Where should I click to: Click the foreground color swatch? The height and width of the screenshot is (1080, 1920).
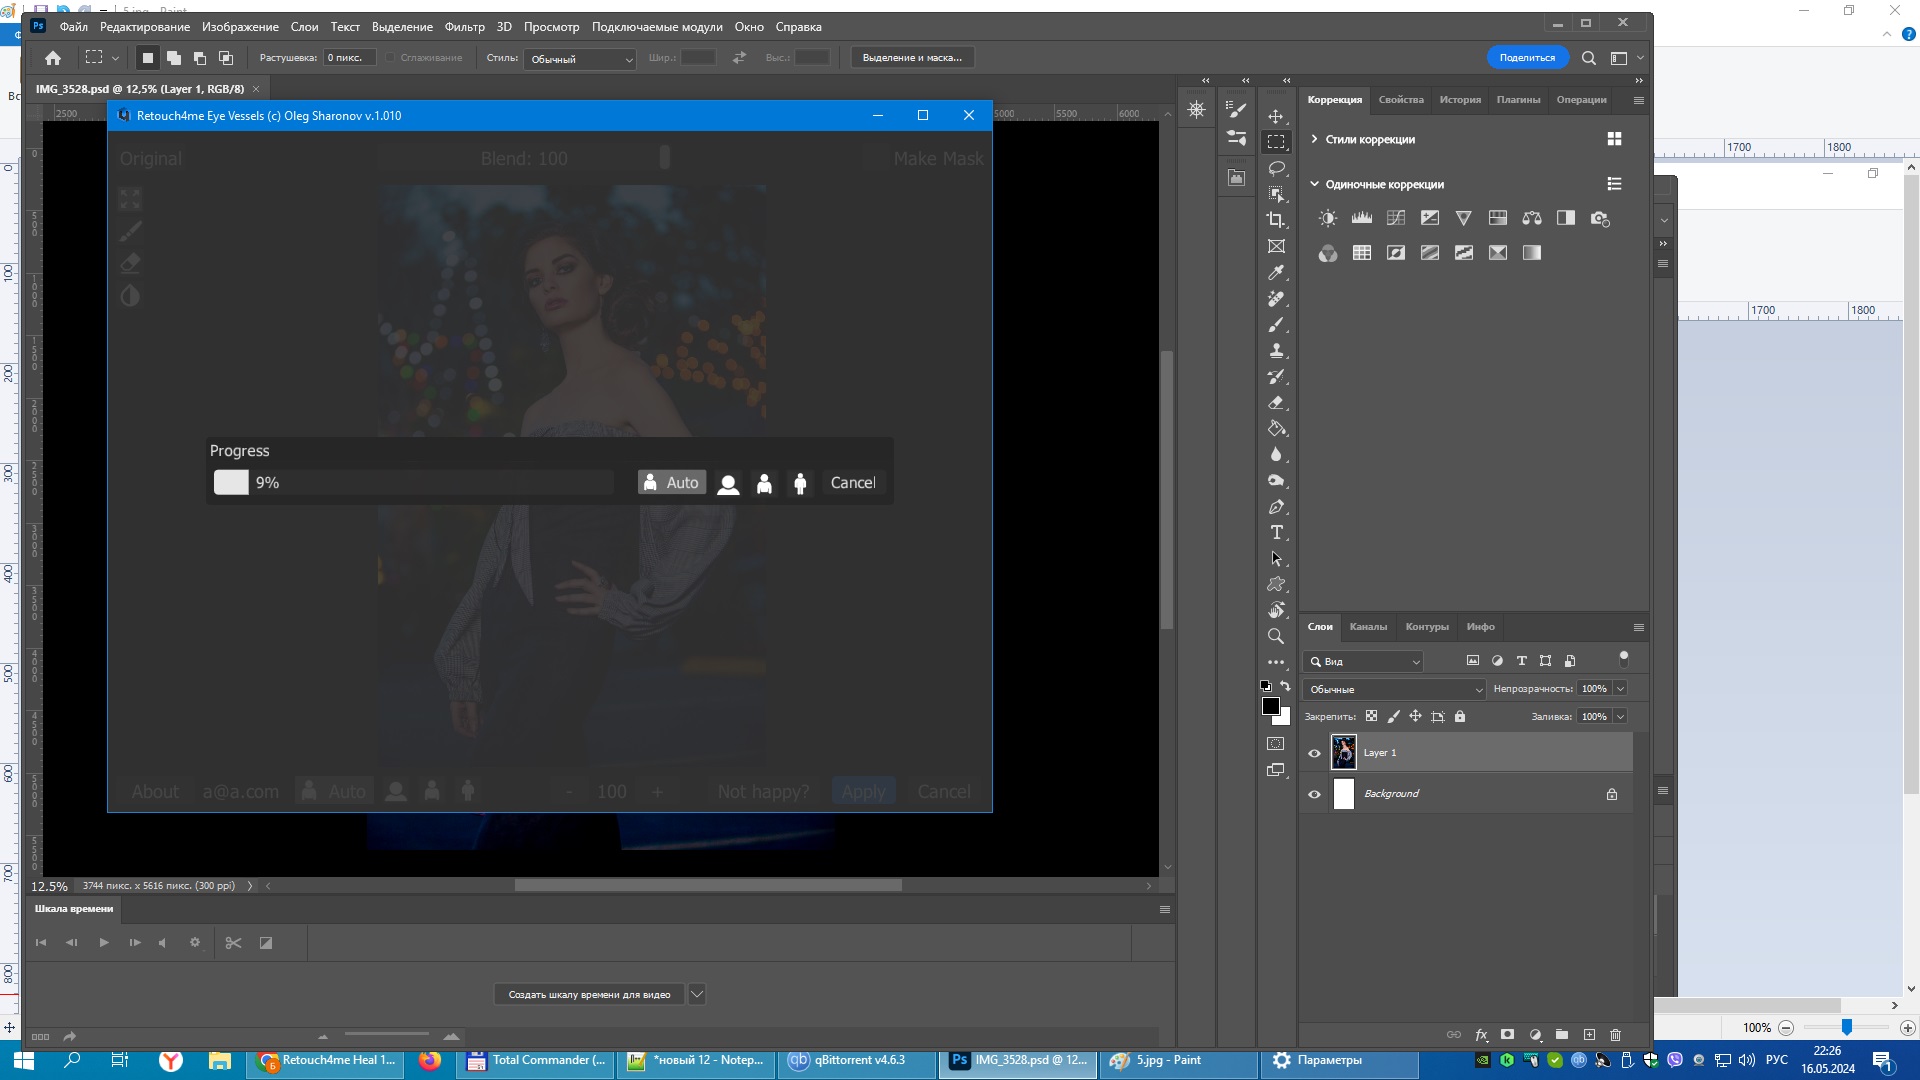(x=1270, y=706)
